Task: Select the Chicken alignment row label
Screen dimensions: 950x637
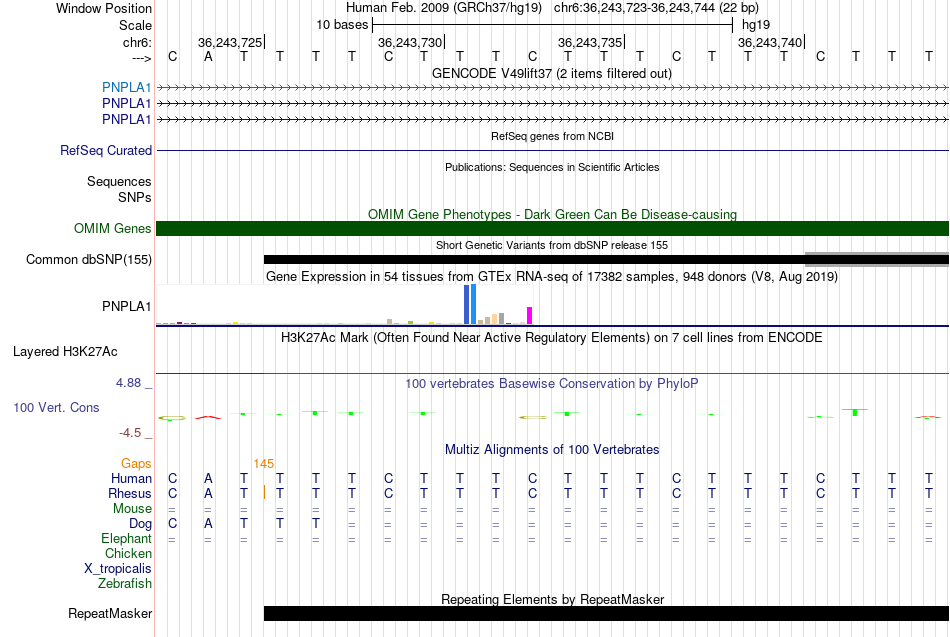Action: [x=128, y=553]
